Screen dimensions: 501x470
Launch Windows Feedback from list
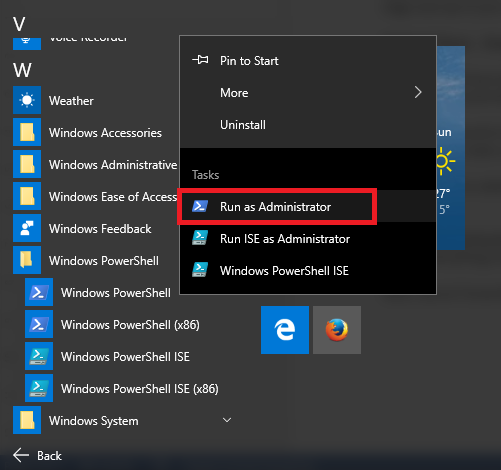100,229
